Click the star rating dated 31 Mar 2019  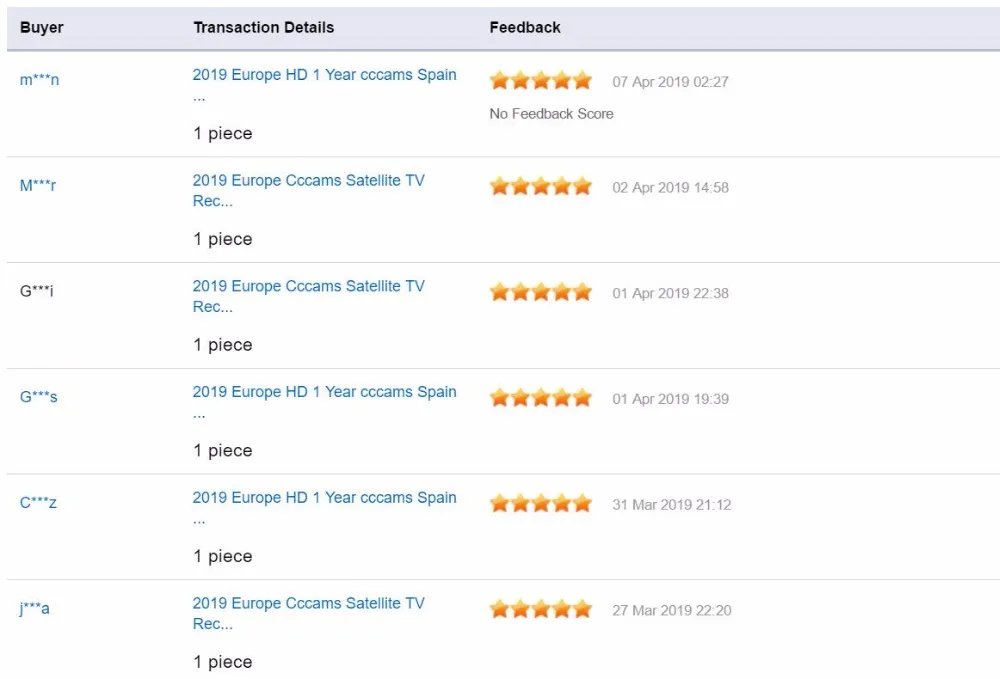coord(541,504)
